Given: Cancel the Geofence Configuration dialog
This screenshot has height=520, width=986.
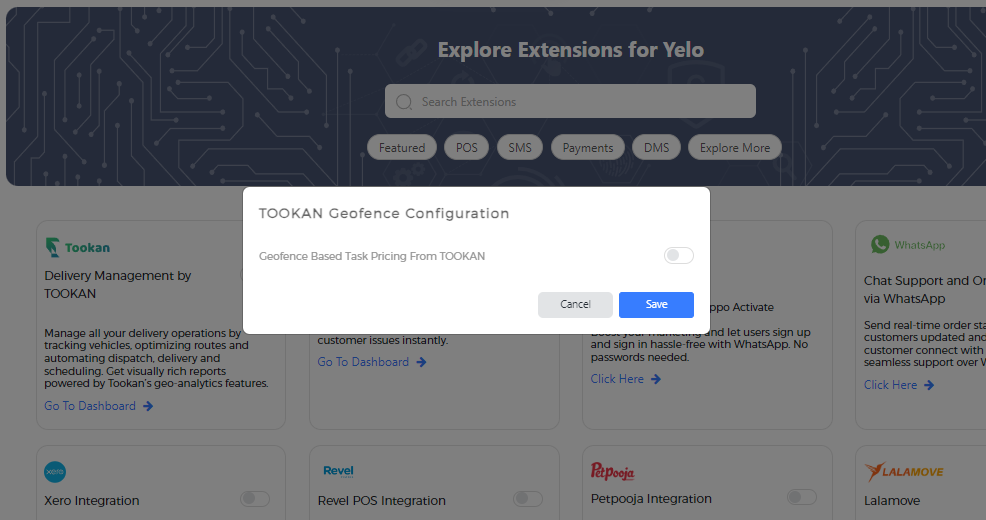Looking at the screenshot, I should click(x=575, y=304).
